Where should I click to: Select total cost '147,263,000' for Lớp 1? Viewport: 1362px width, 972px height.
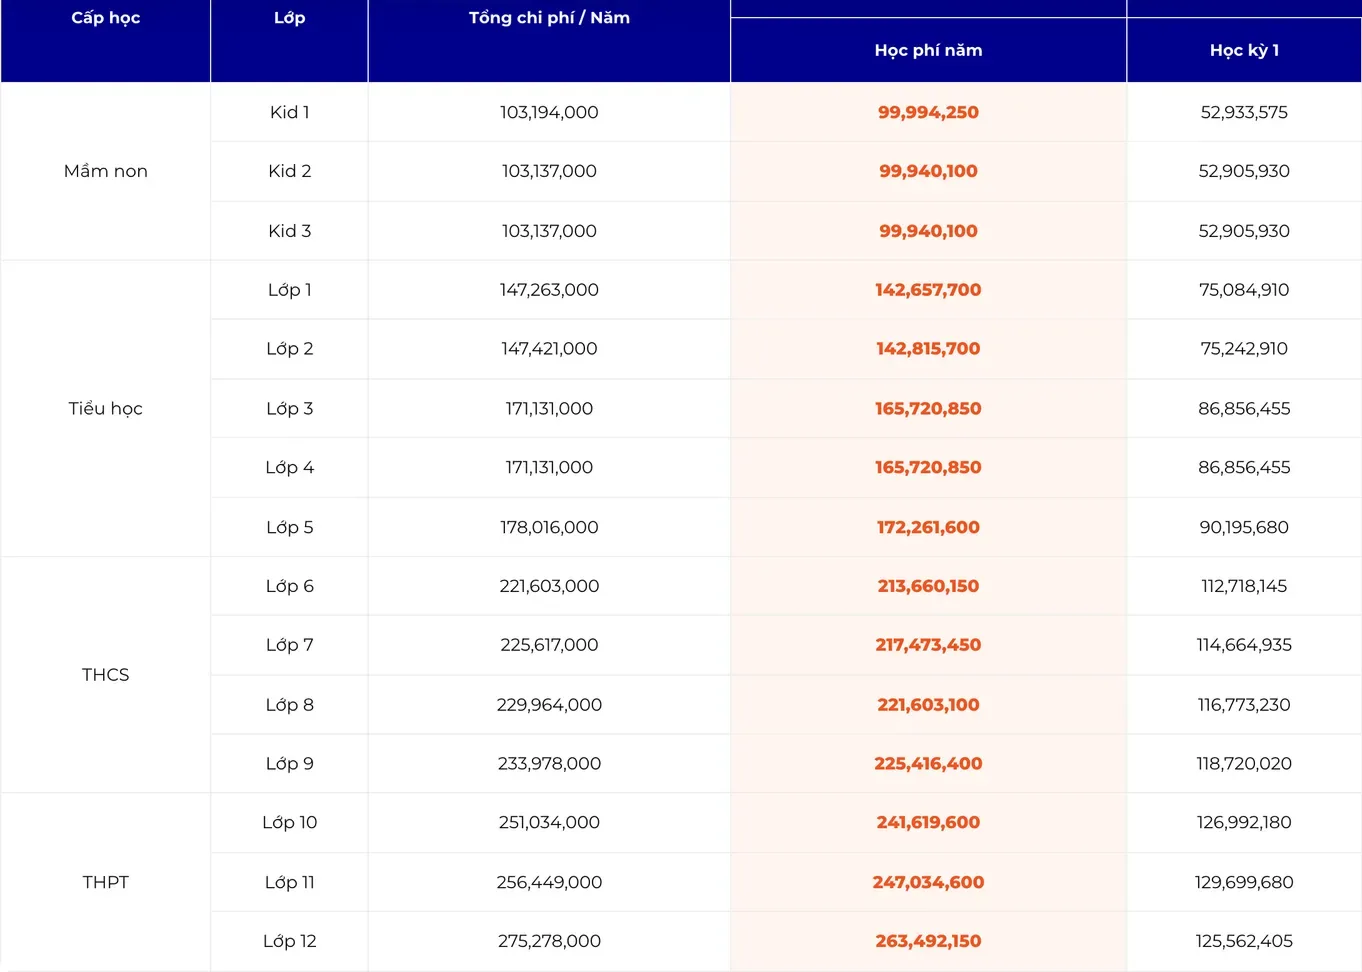[549, 290]
